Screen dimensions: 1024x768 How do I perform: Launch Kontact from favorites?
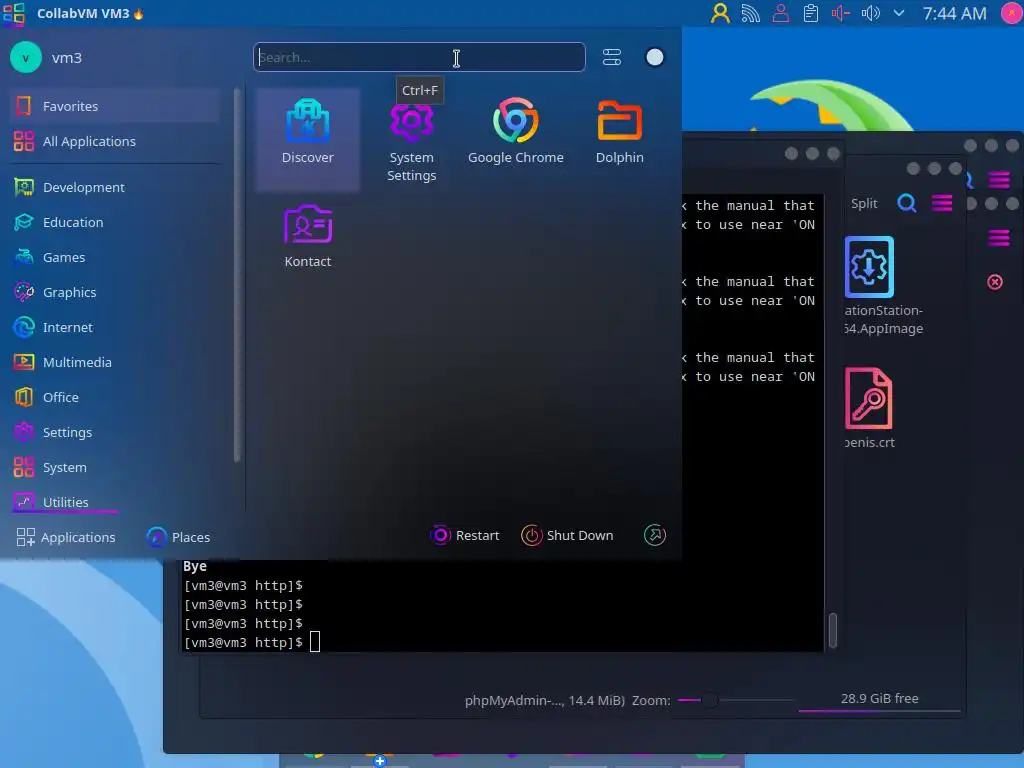308,236
